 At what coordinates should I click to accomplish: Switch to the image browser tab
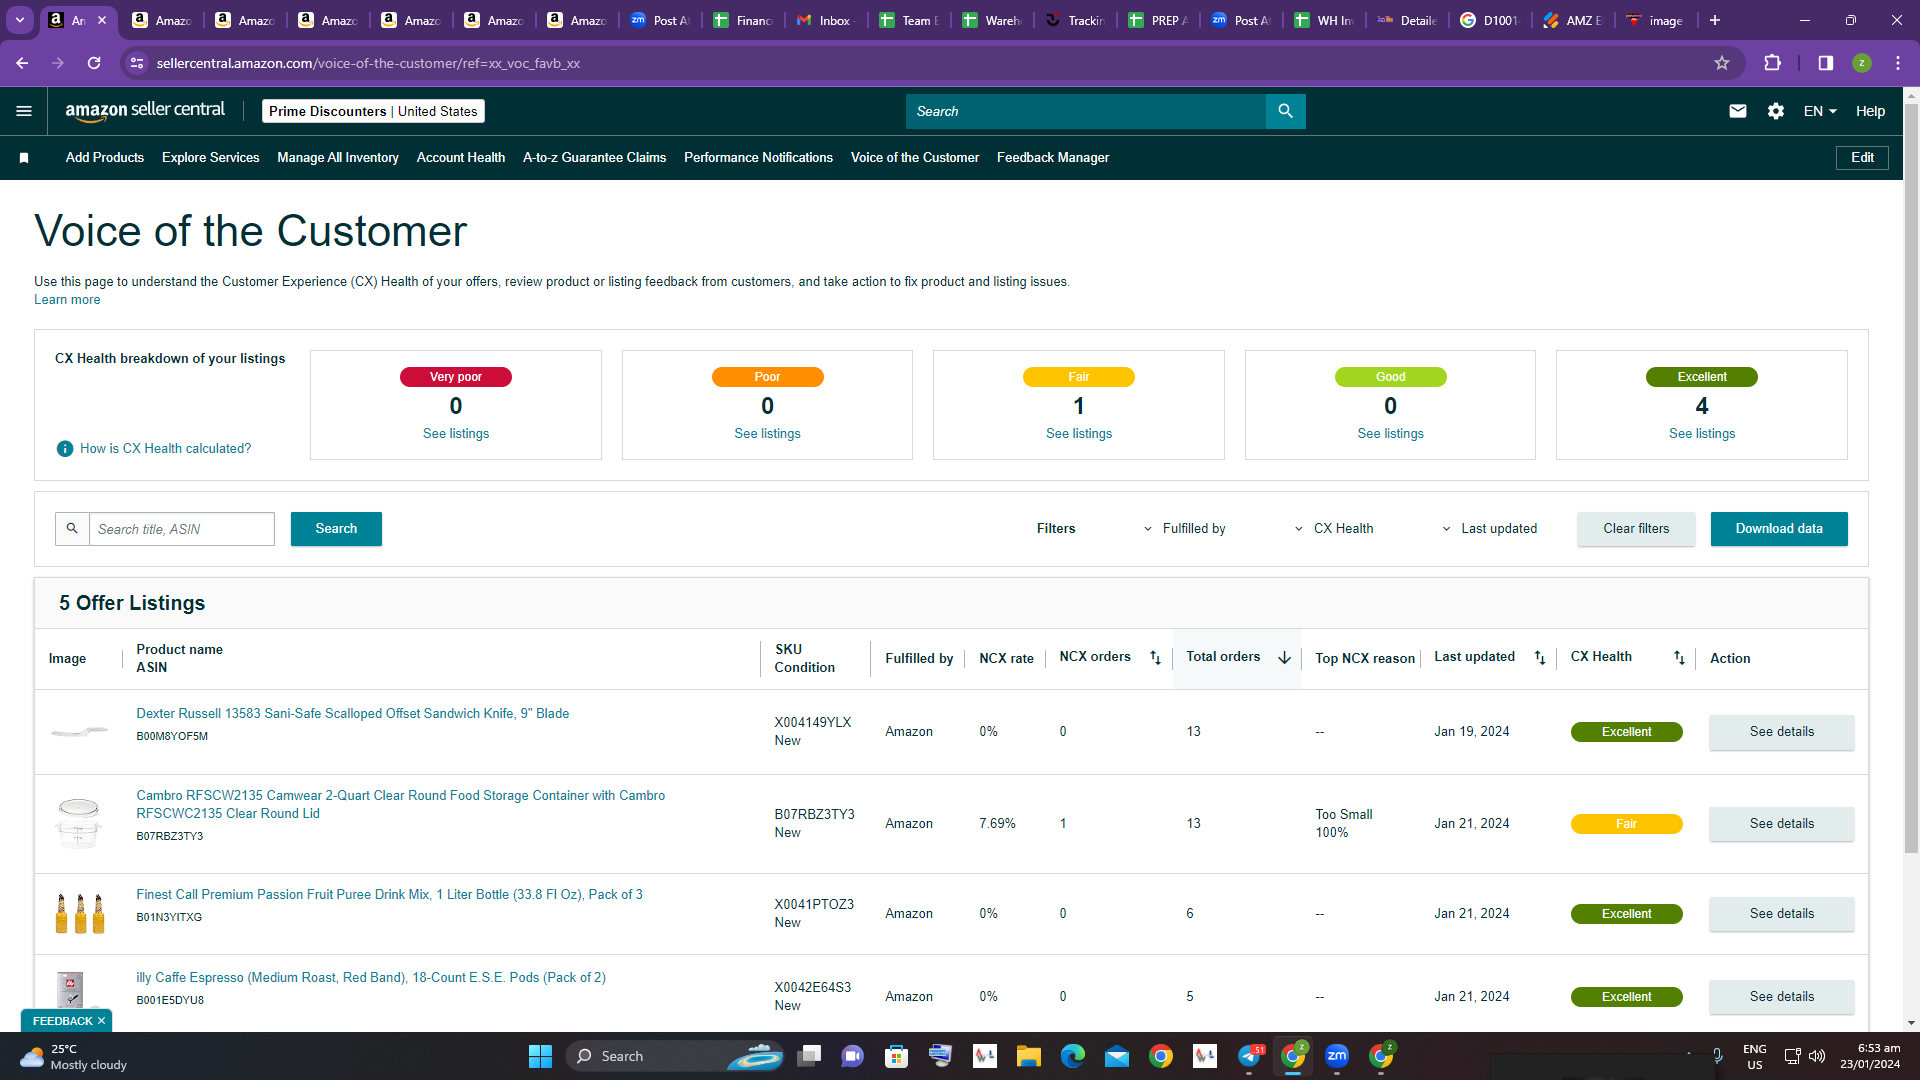(x=1654, y=20)
